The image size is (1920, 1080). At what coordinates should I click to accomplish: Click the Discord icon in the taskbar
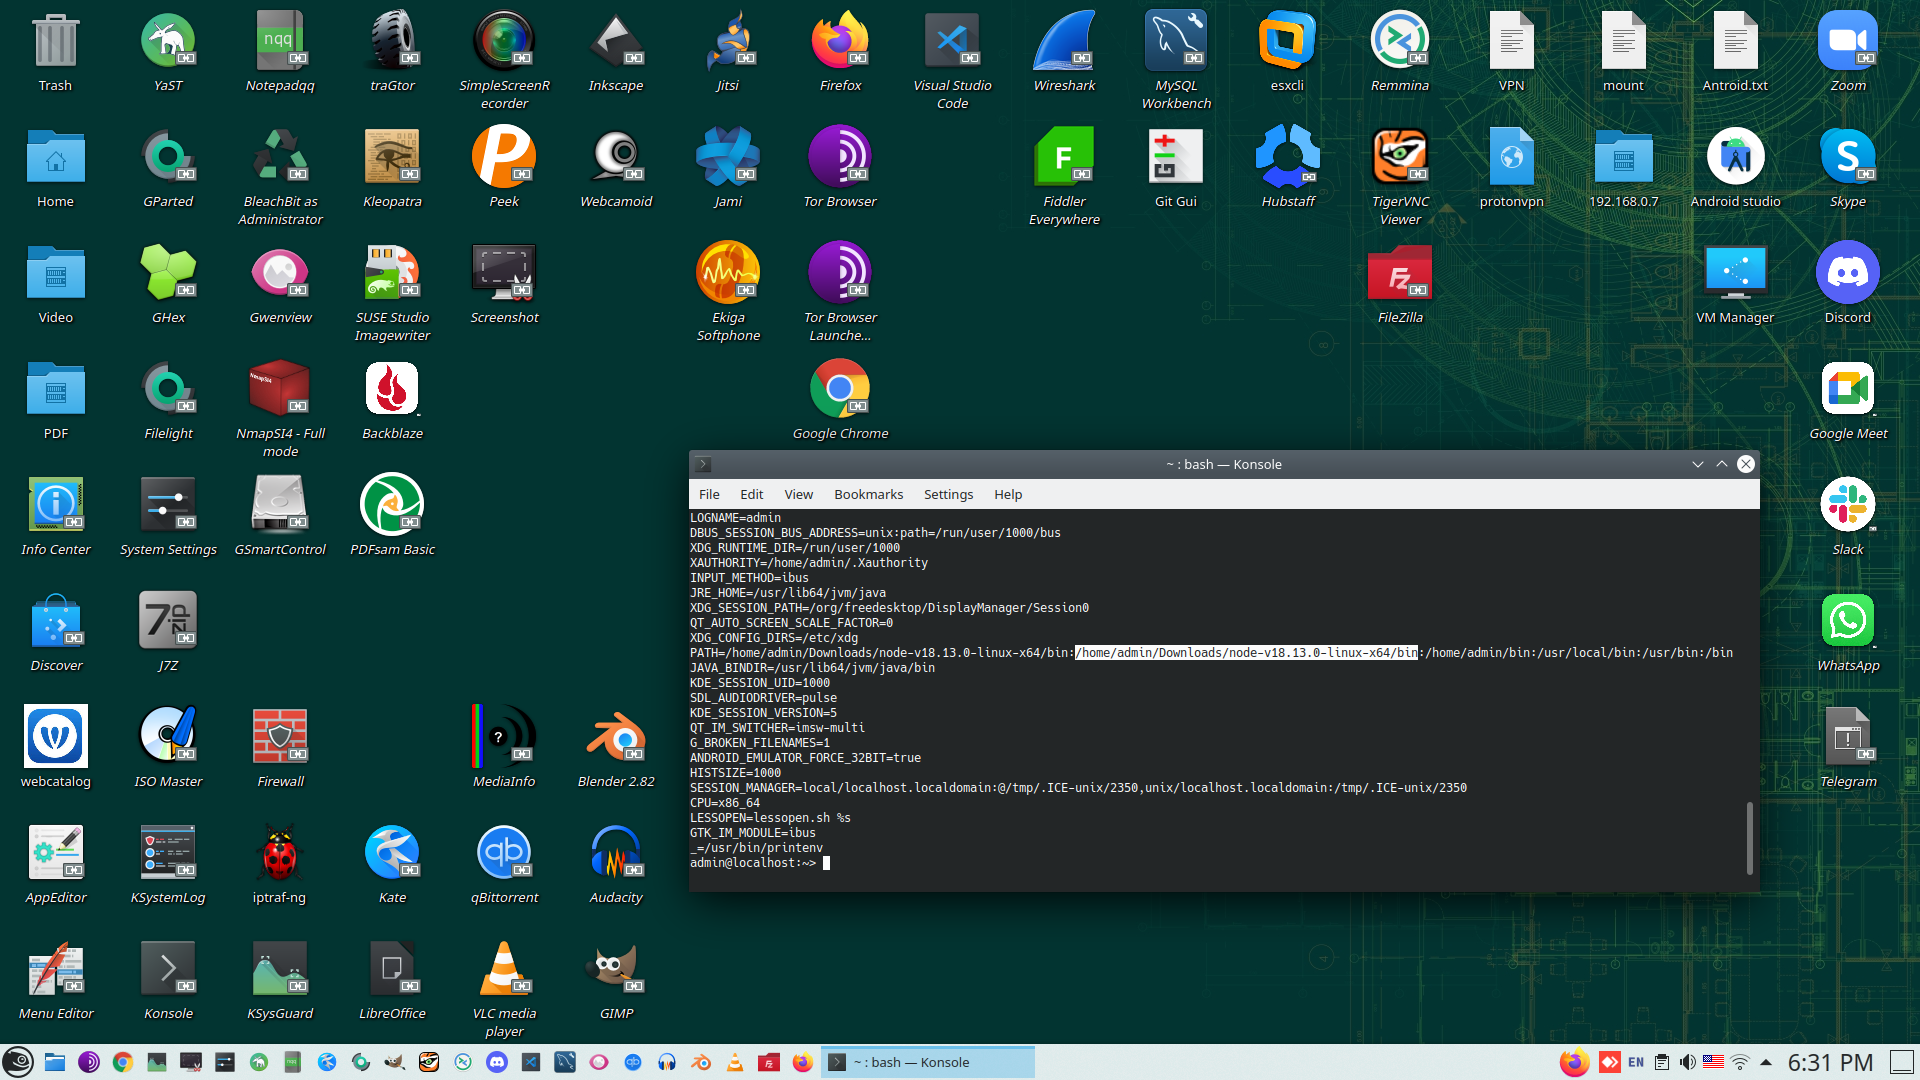(497, 1062)
